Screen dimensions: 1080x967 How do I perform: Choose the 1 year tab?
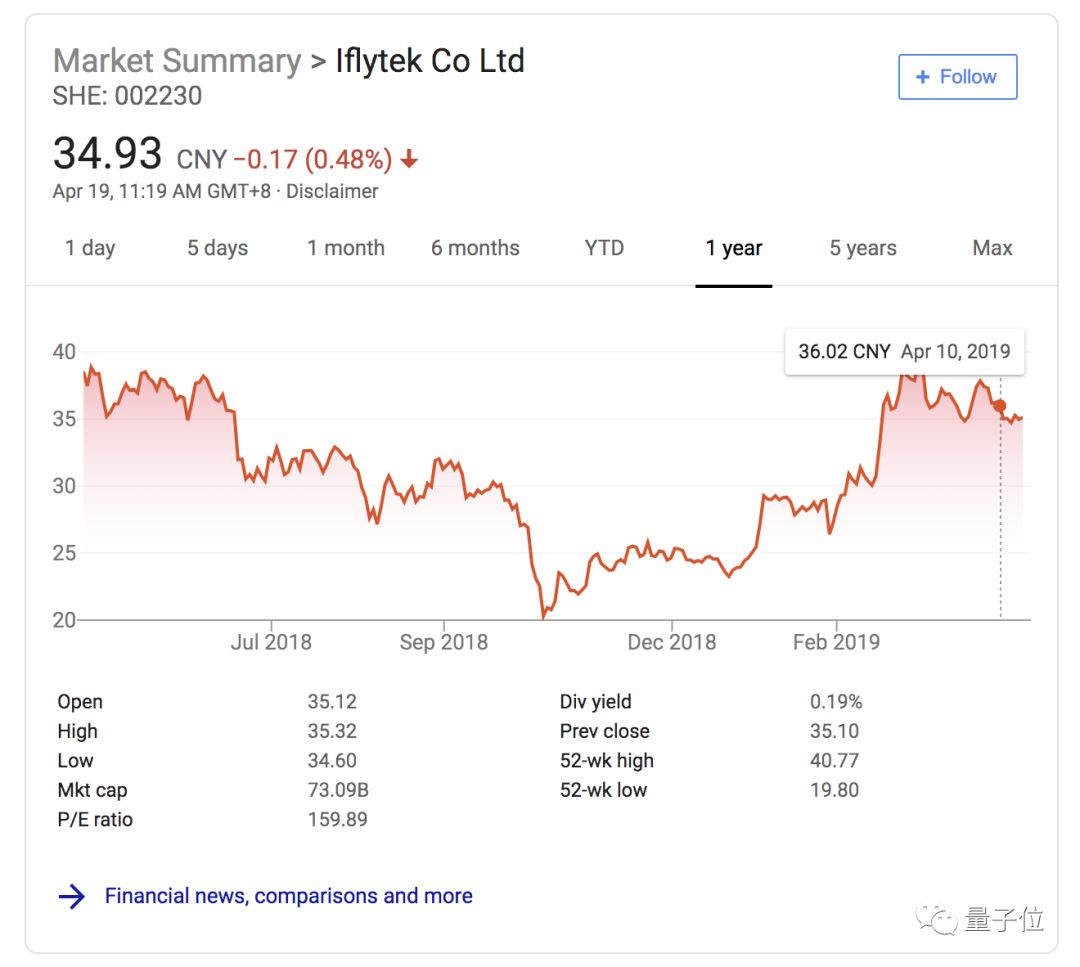734,248
